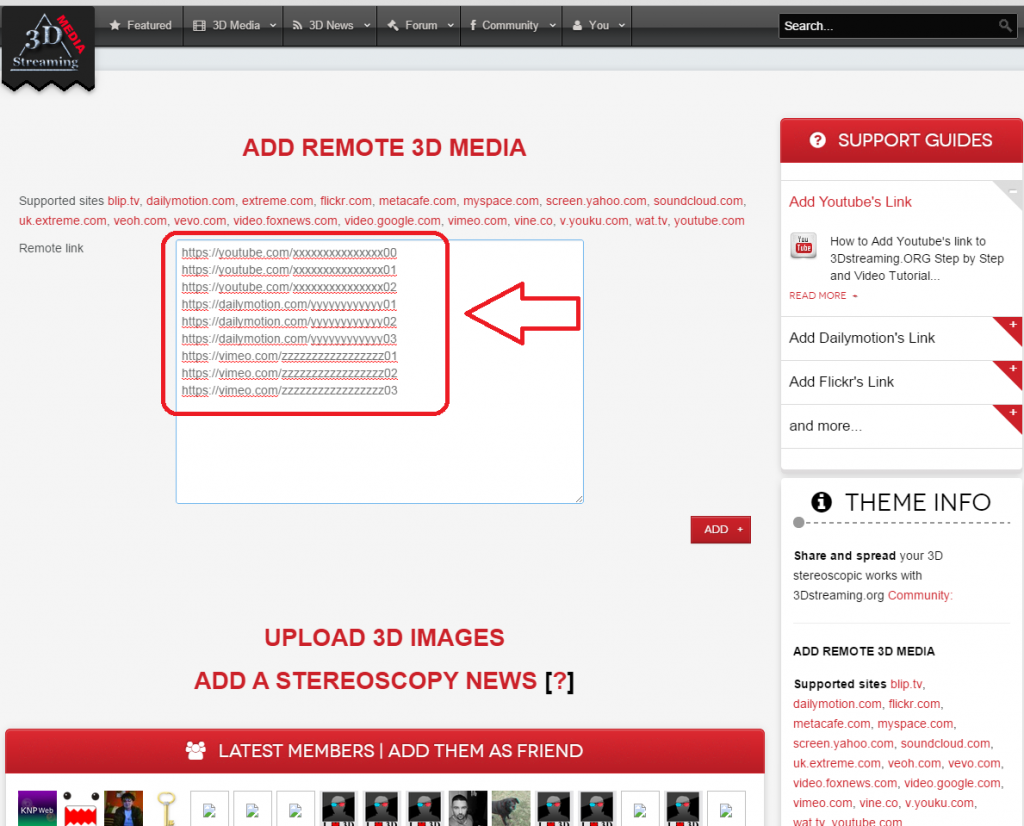Click the ADD REMOTE 3D MEDIA heading
Image resolution: width=1024 pixels, height=826 pixels.
[384, 148]
